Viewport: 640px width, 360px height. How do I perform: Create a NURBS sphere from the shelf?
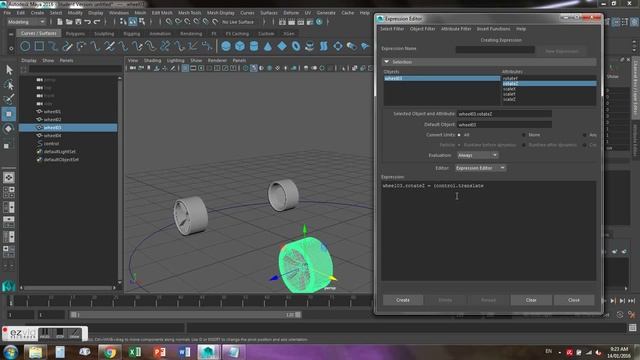(x=226, y=46)
